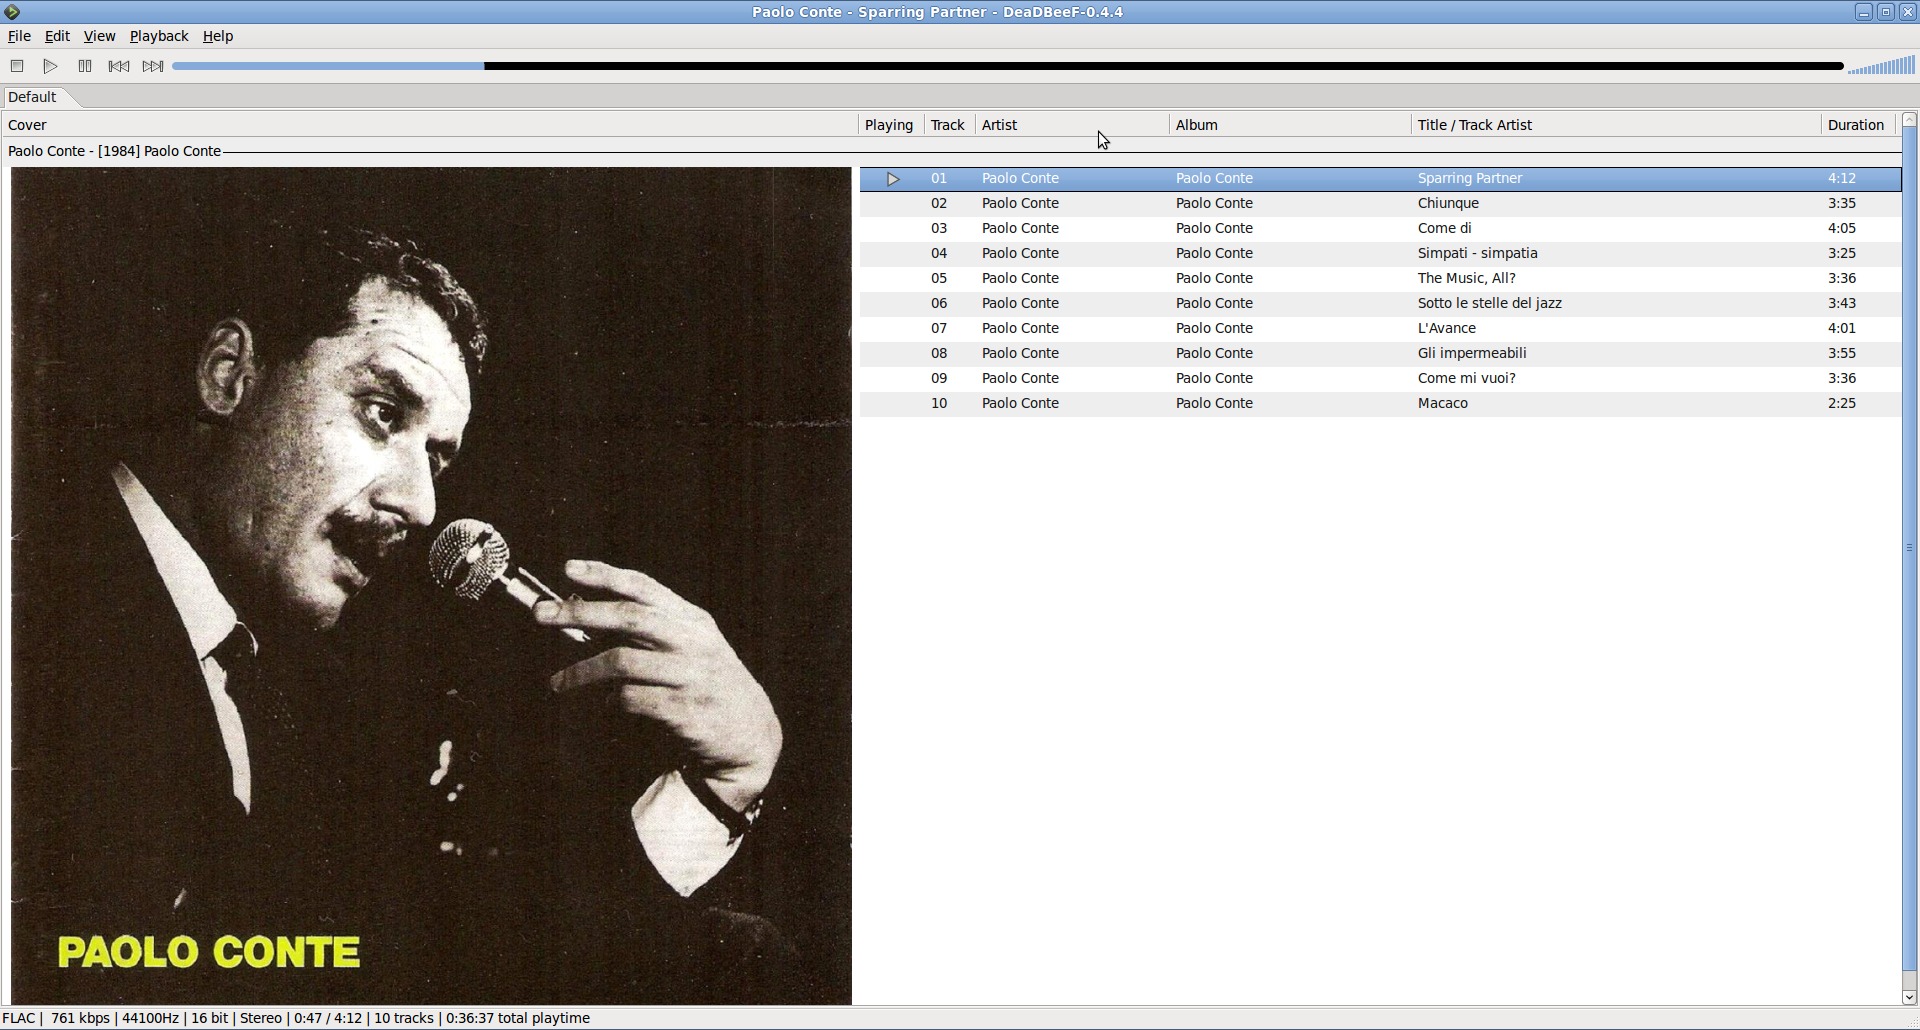Click duration 3:55 of Gli impermeabili
Screen dimensions: 1920x1030
click(1842, 353)
